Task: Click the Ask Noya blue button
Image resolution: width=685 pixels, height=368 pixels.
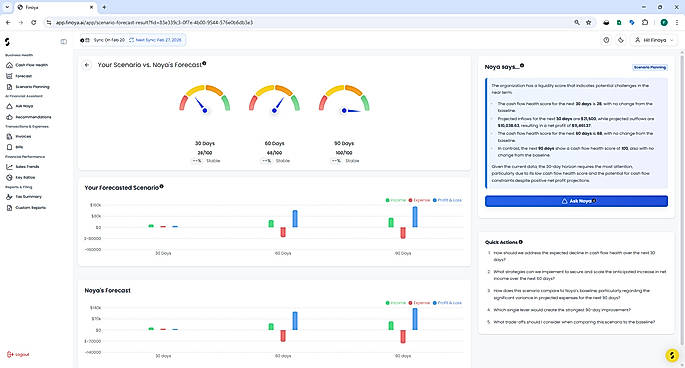Action: pos(576,201)
